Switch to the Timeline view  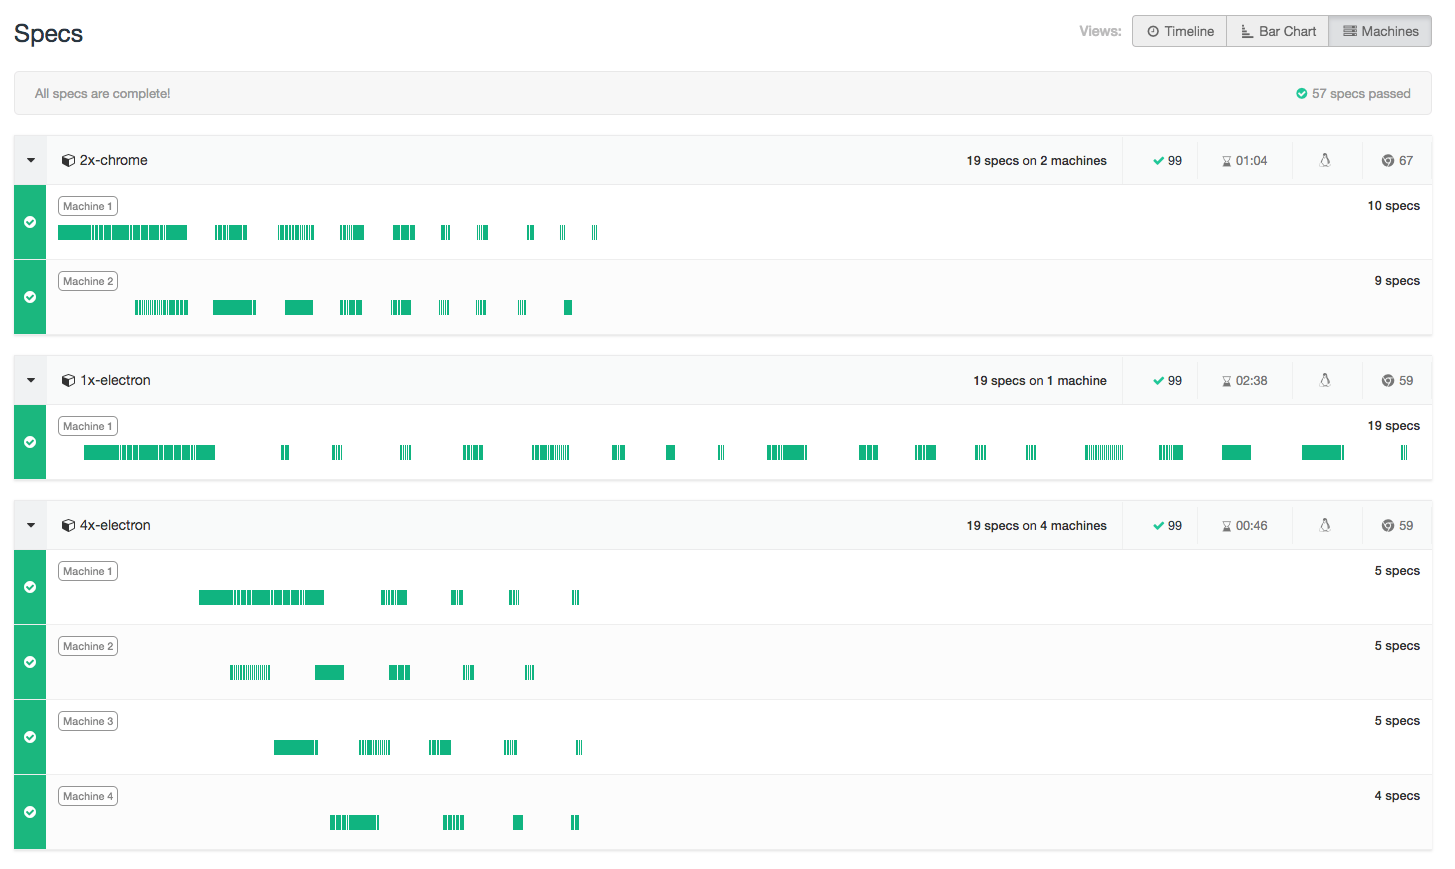[1180, 31]
